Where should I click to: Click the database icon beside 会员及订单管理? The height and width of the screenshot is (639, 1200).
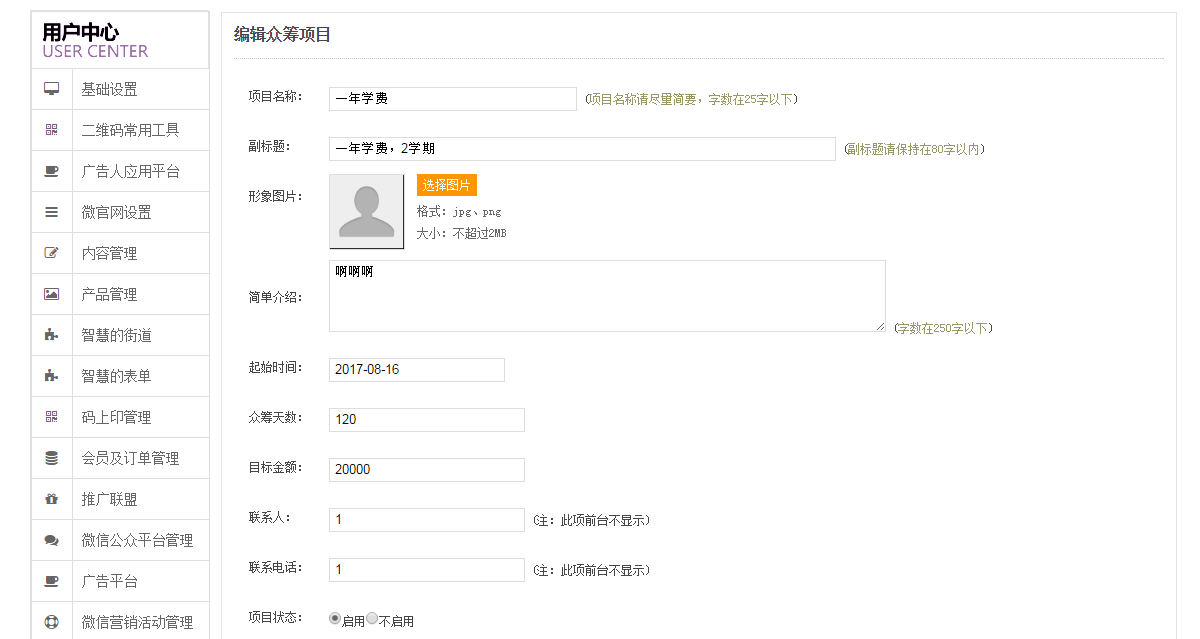pyautogui.click(x=52, y=458)
